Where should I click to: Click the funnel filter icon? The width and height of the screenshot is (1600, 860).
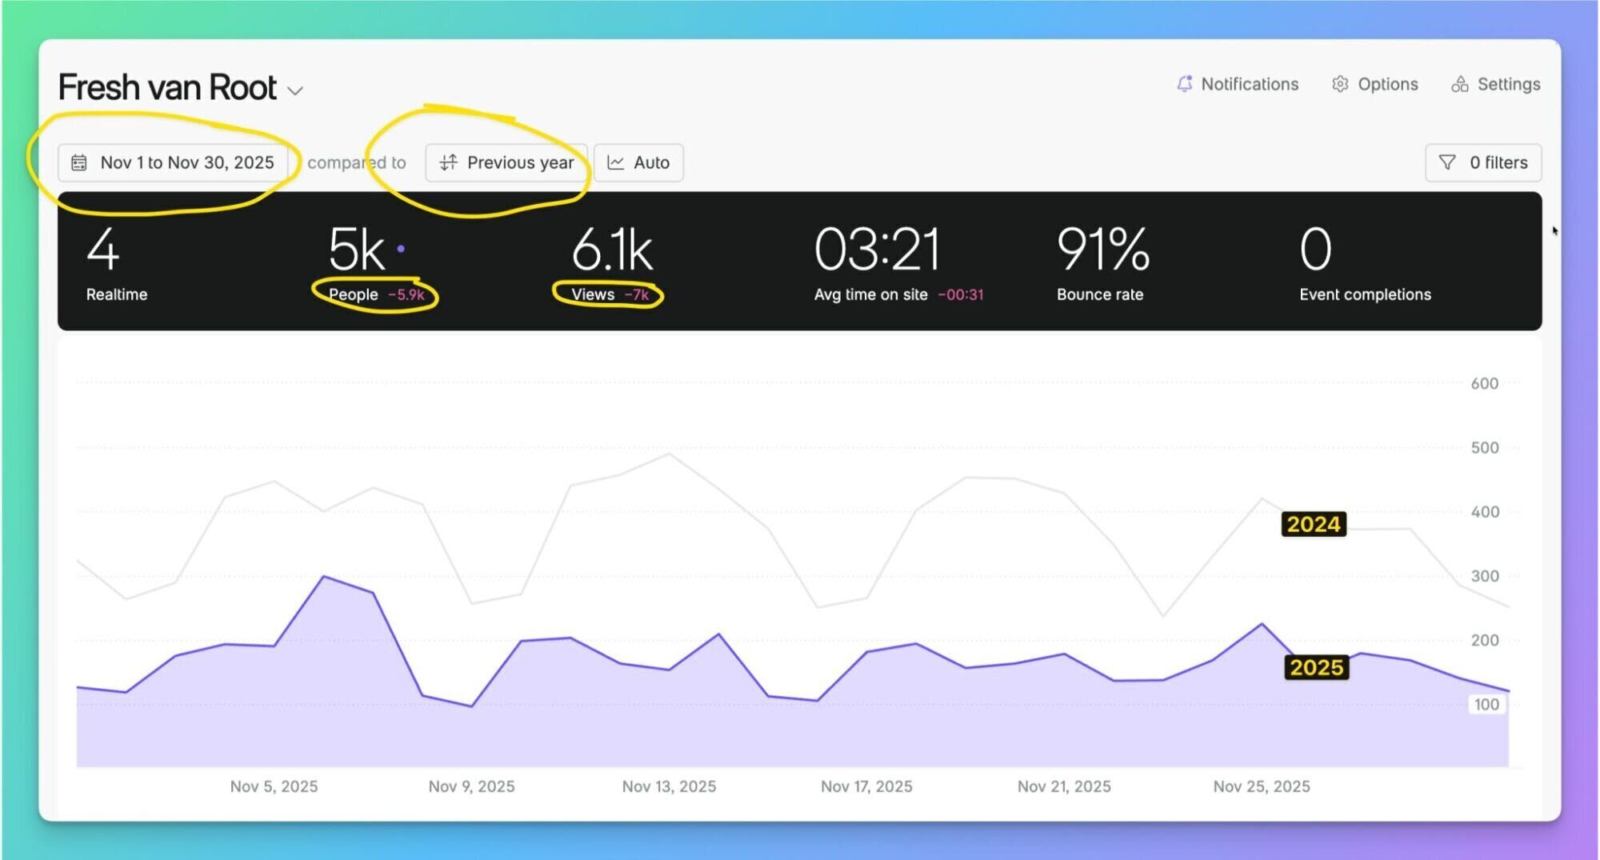coord(1447,163)
